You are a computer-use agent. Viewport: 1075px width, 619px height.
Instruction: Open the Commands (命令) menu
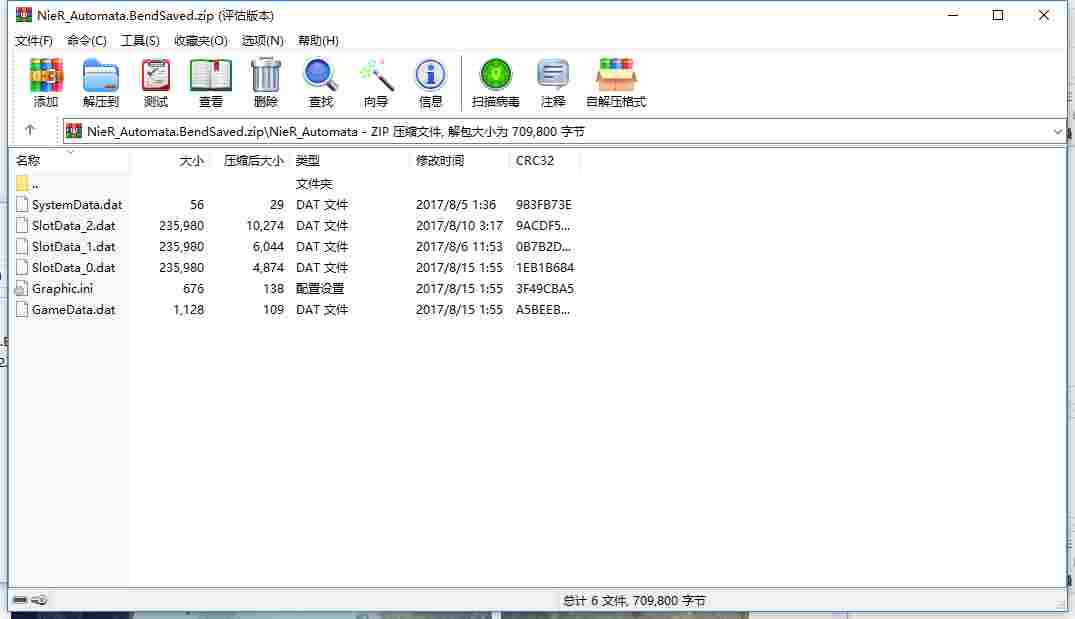[x=86, y=40]
